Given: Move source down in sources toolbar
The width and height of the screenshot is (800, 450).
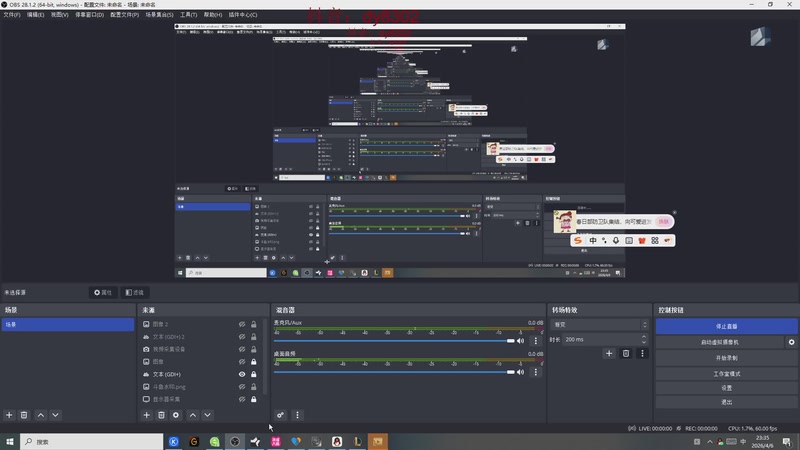Looking at the screenshot, I should [208, 415].
